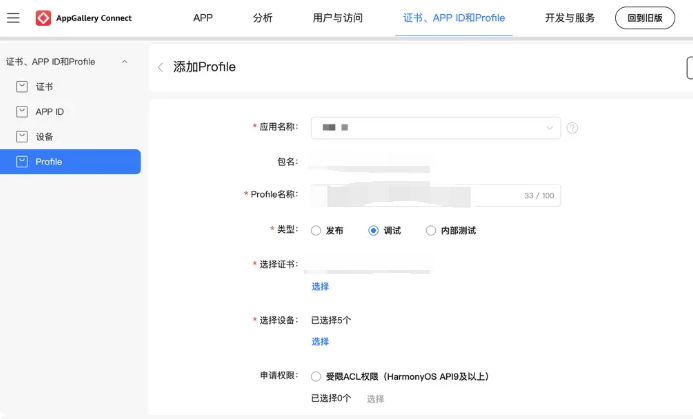The image size is (693, 419).
Task: Open the 分析 top tab
Action: (263, 18)
